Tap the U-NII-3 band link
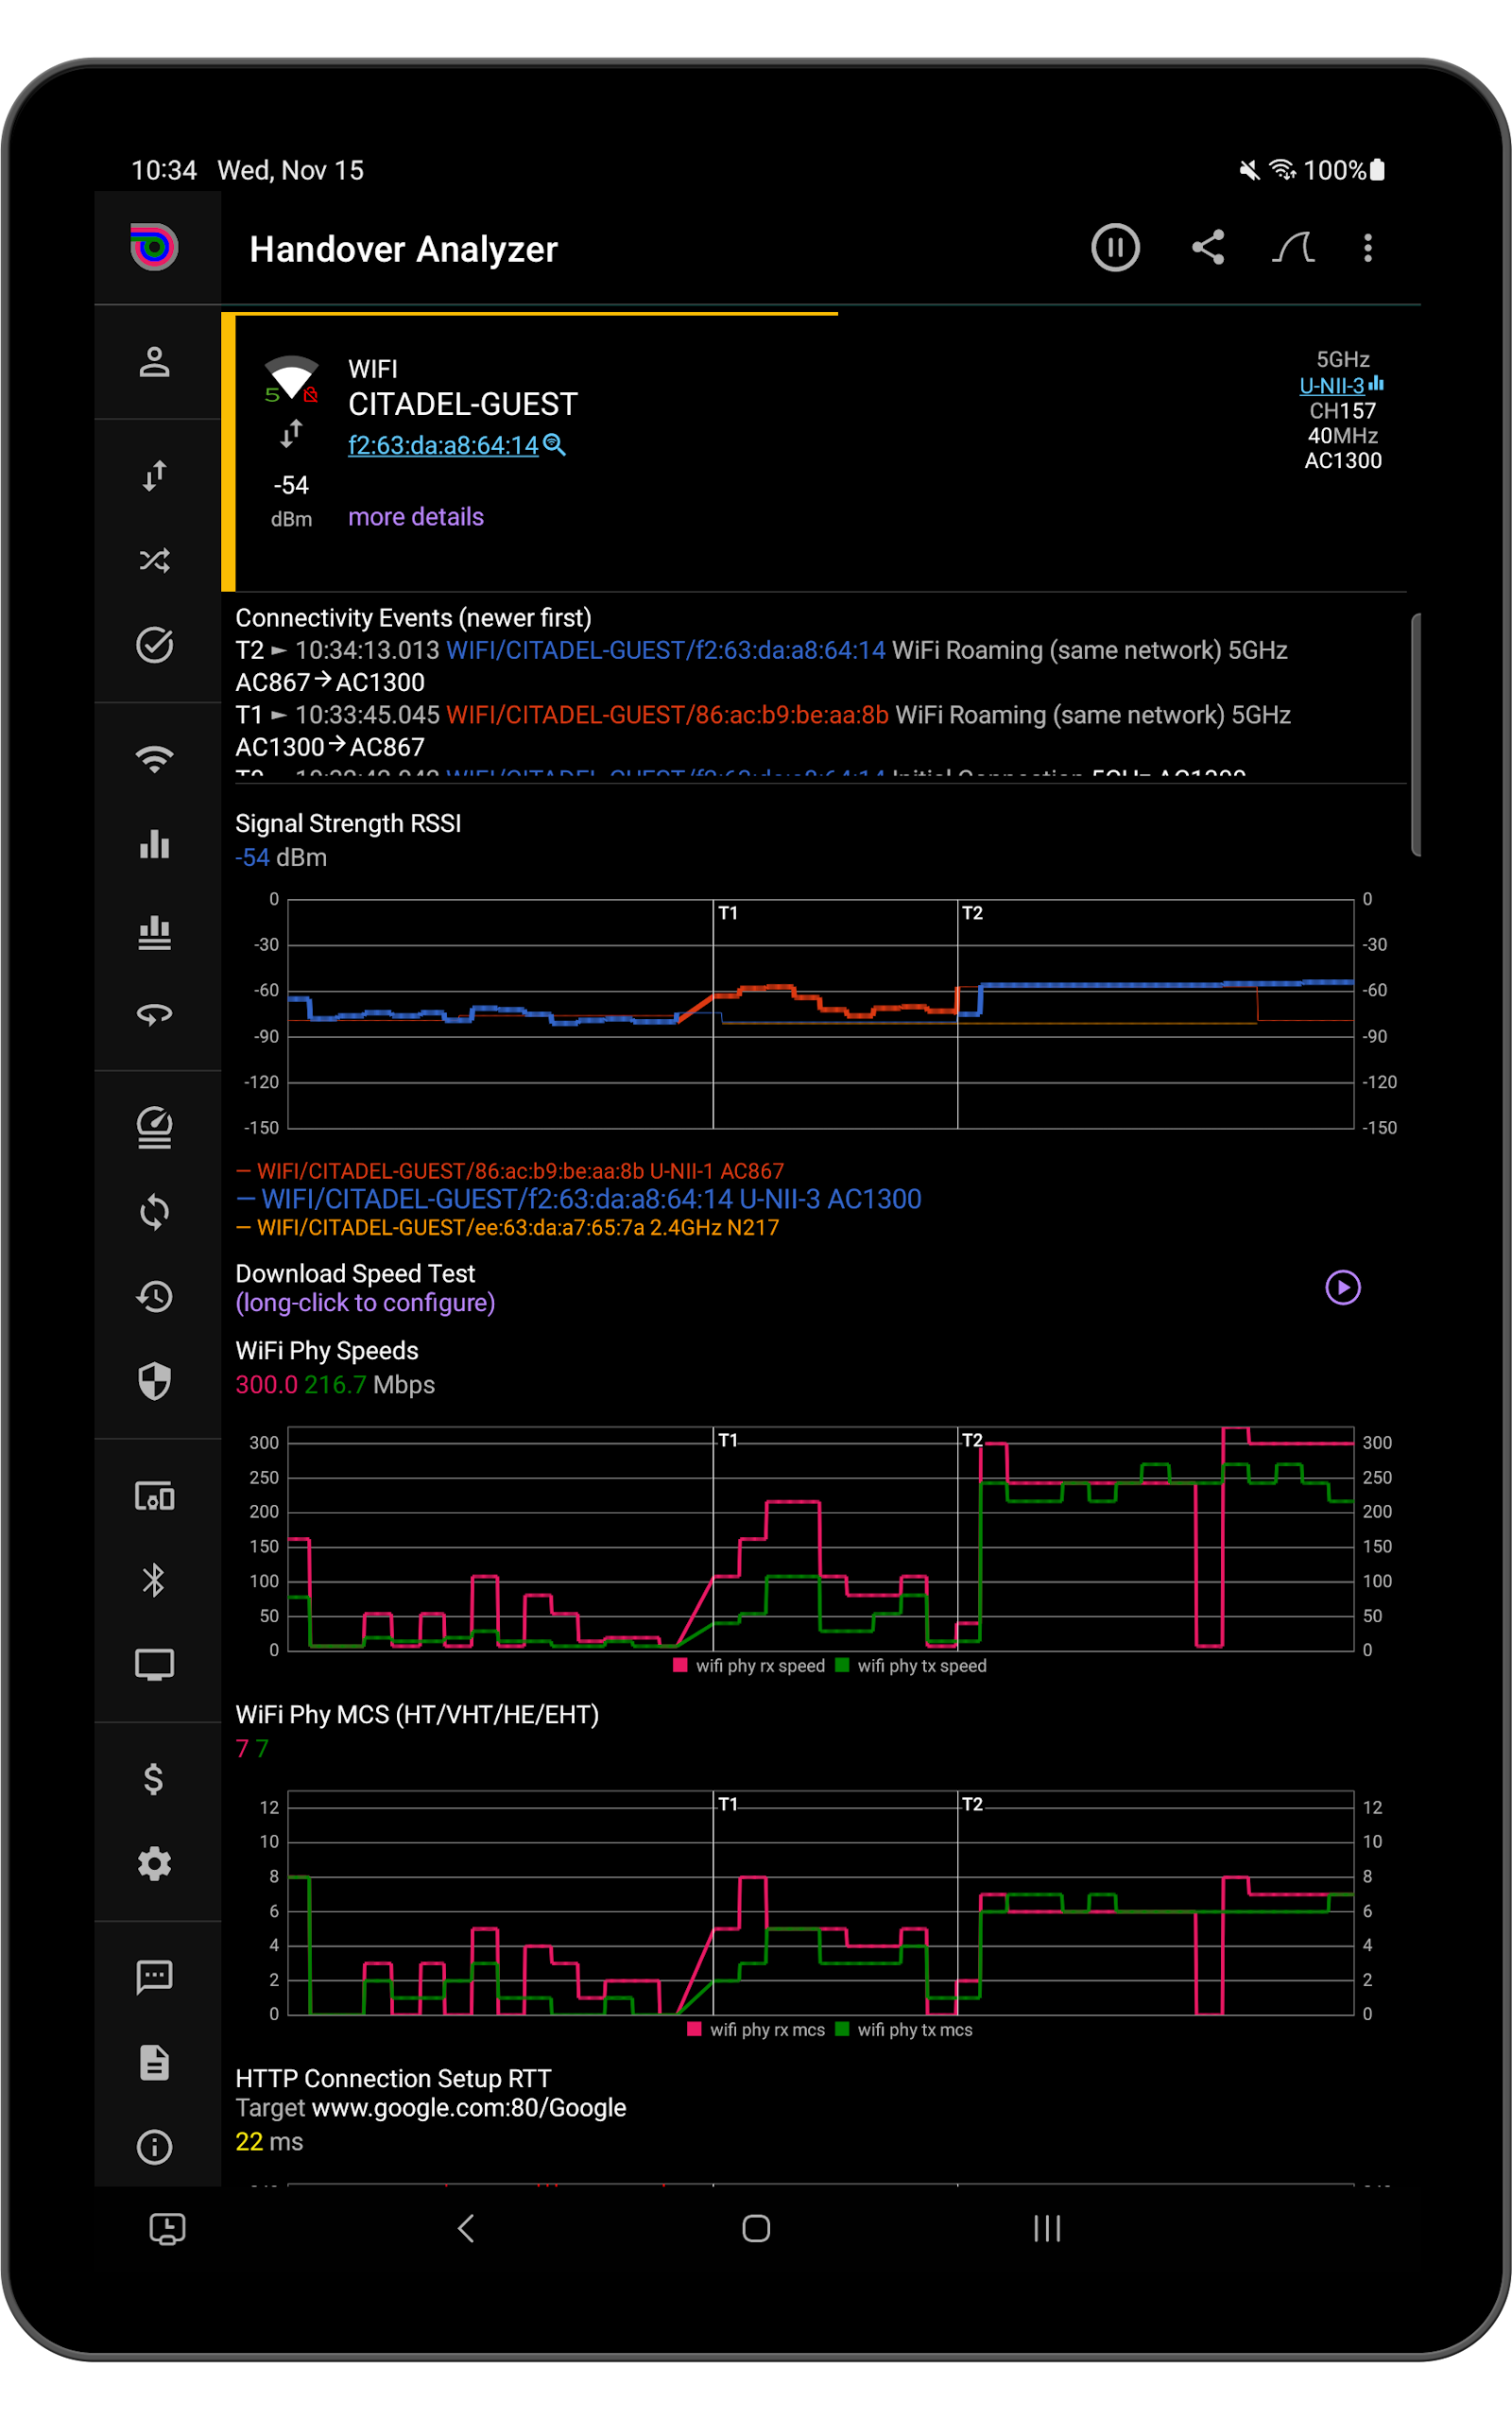The width and height of the screenshot is (1512, 2420). click(x=1333, y=385)
